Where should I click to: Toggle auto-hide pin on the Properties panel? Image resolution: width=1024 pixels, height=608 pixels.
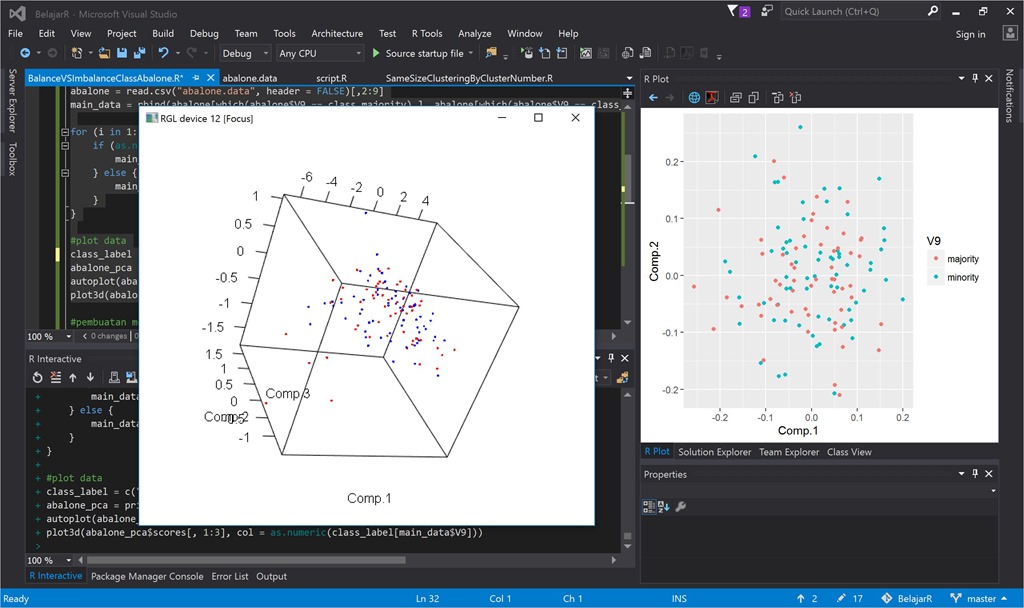(x=976, y=474)
